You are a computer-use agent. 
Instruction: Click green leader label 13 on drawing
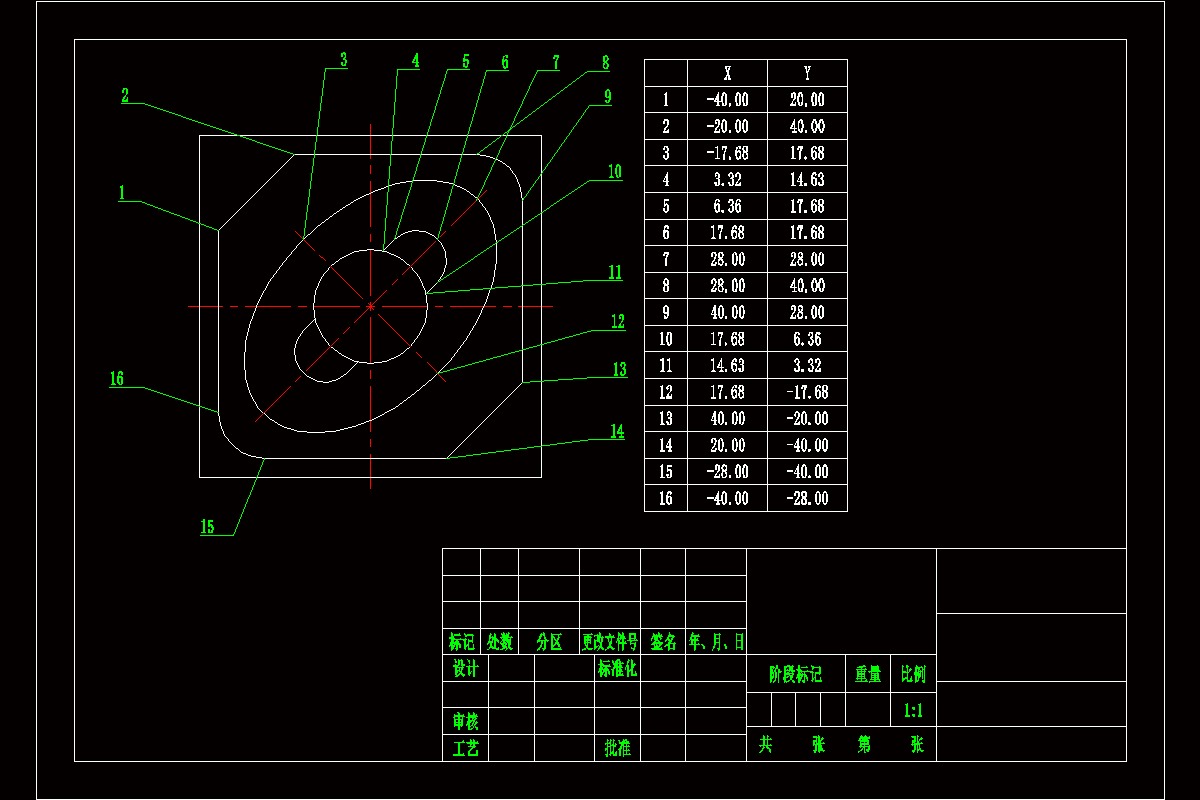(620, 370)
